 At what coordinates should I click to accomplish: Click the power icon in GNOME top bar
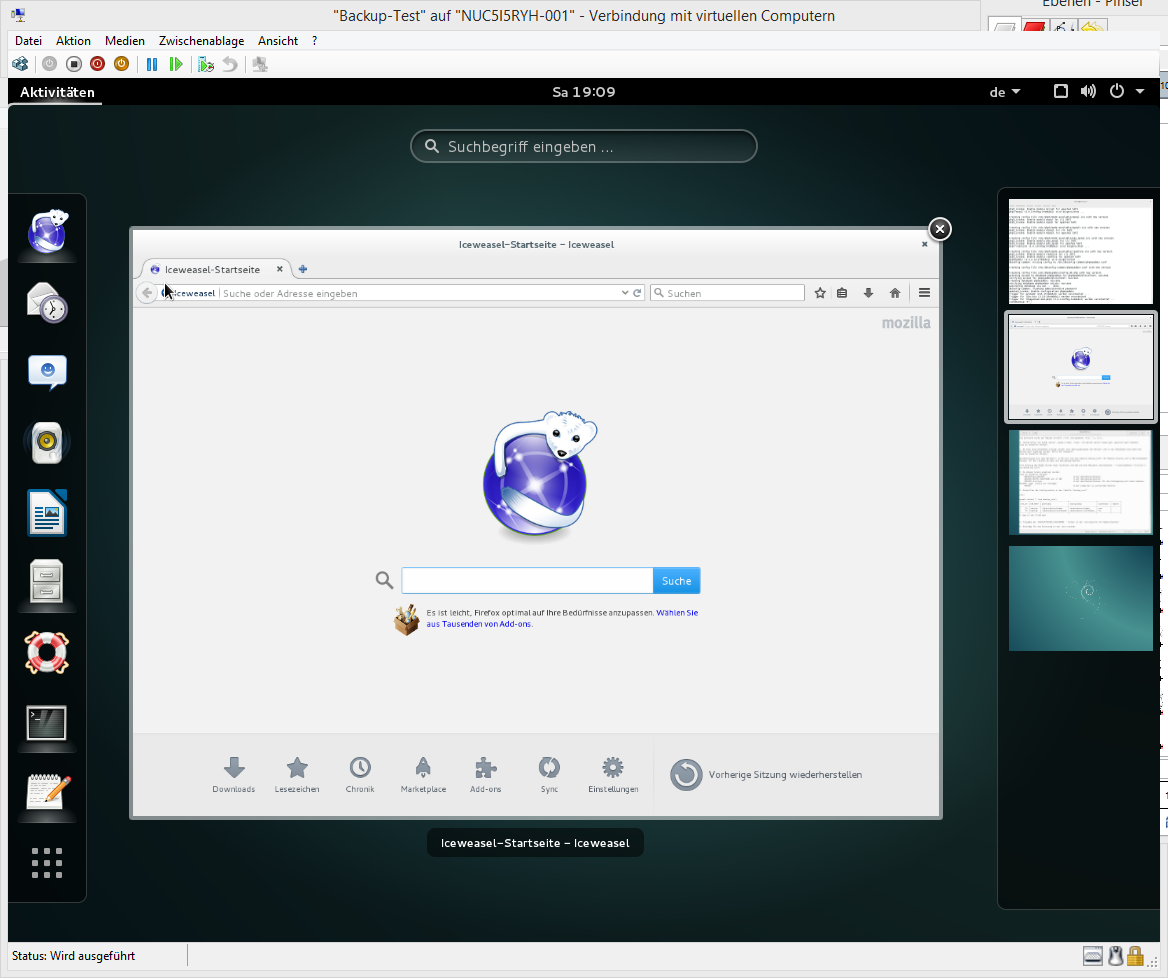coord(1117,92)
